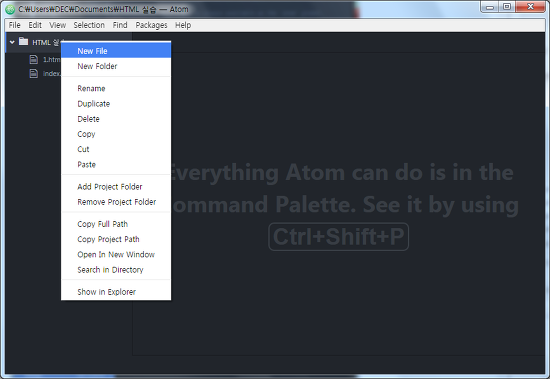Click the 1.html file icon
This screenshot has width=550, height=379.
34,59
